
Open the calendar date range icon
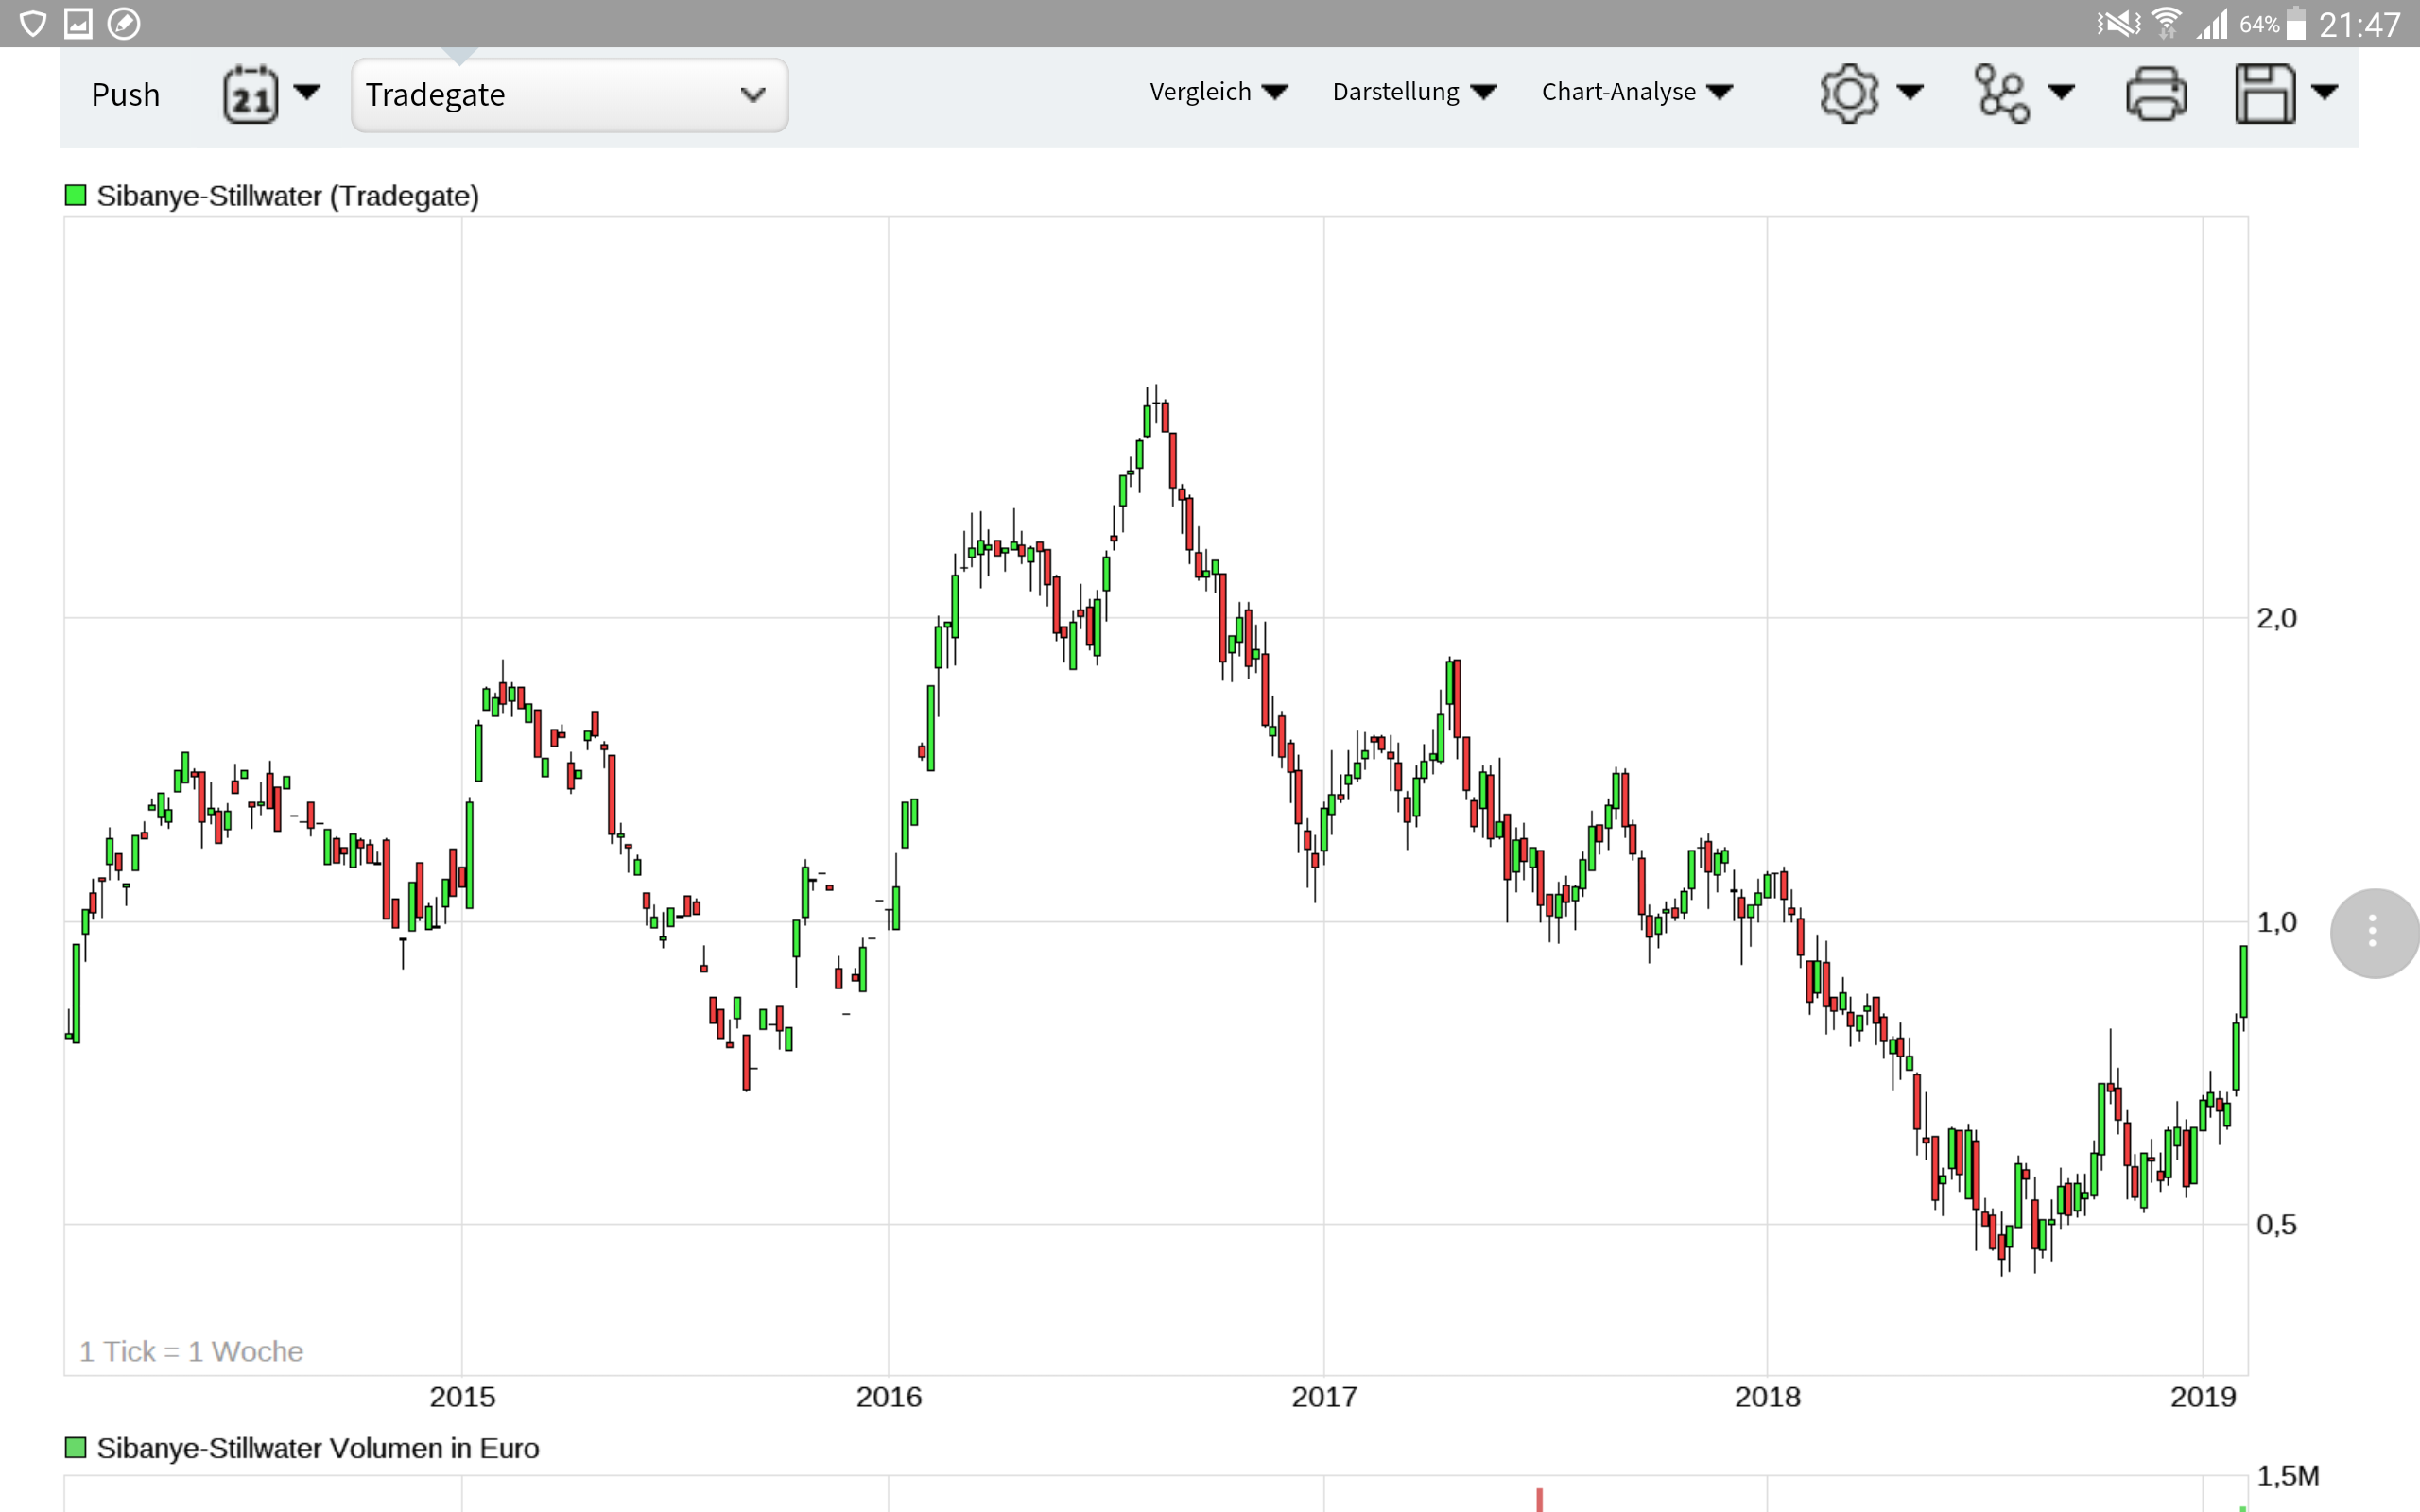250,95
